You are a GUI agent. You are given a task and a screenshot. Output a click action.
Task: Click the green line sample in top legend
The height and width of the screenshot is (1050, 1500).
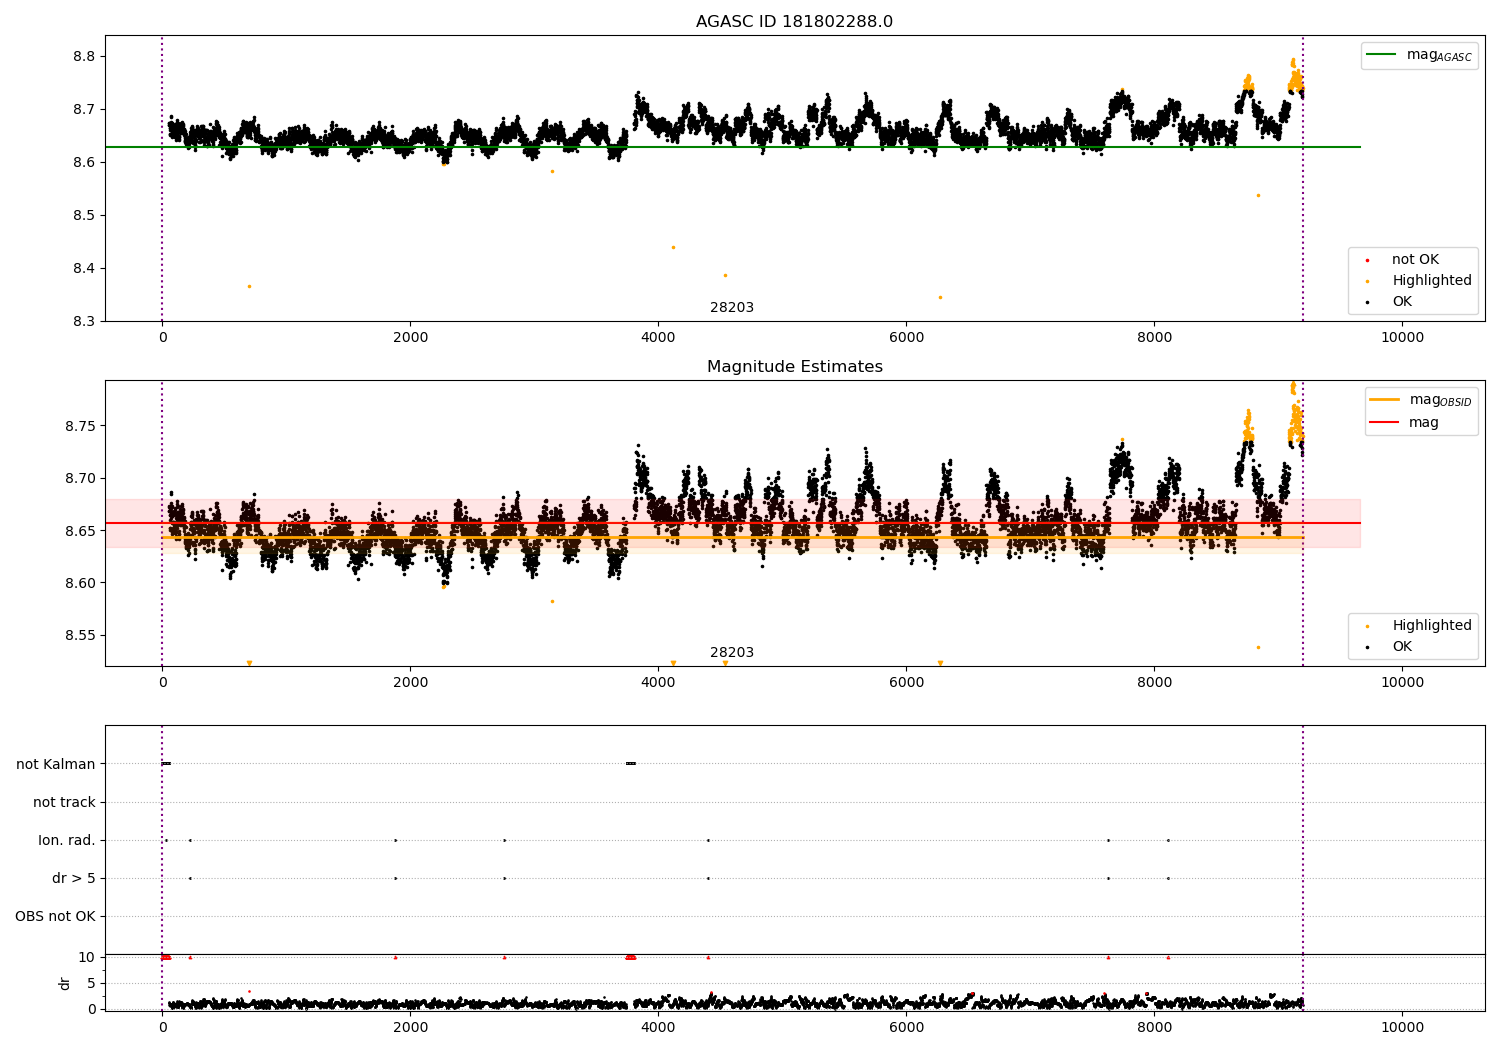coord(1382,55)
